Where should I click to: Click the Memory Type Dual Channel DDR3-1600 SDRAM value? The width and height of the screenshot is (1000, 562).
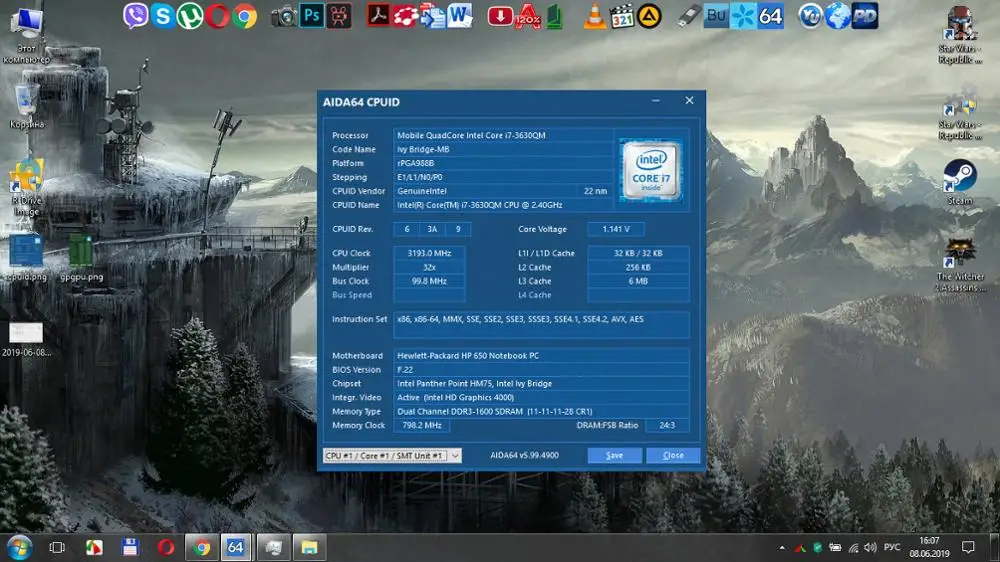pos(494,411)
